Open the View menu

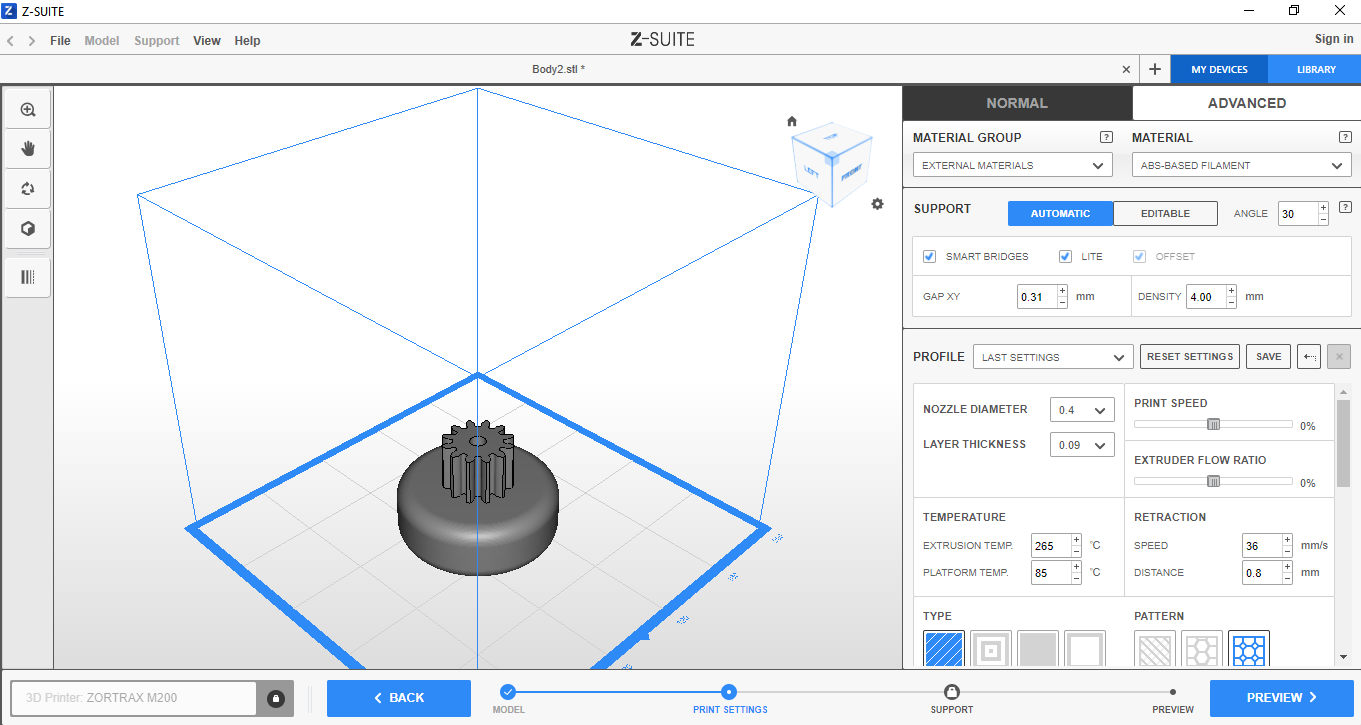tap(207, 41)
